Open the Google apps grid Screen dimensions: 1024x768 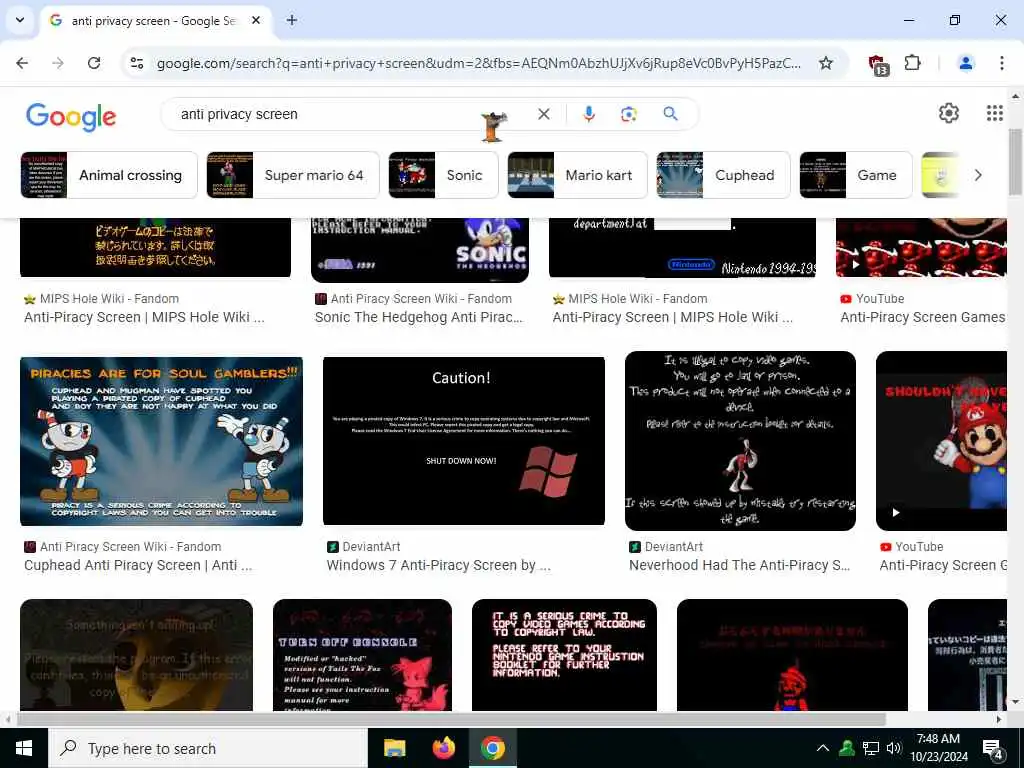(994, 113)
